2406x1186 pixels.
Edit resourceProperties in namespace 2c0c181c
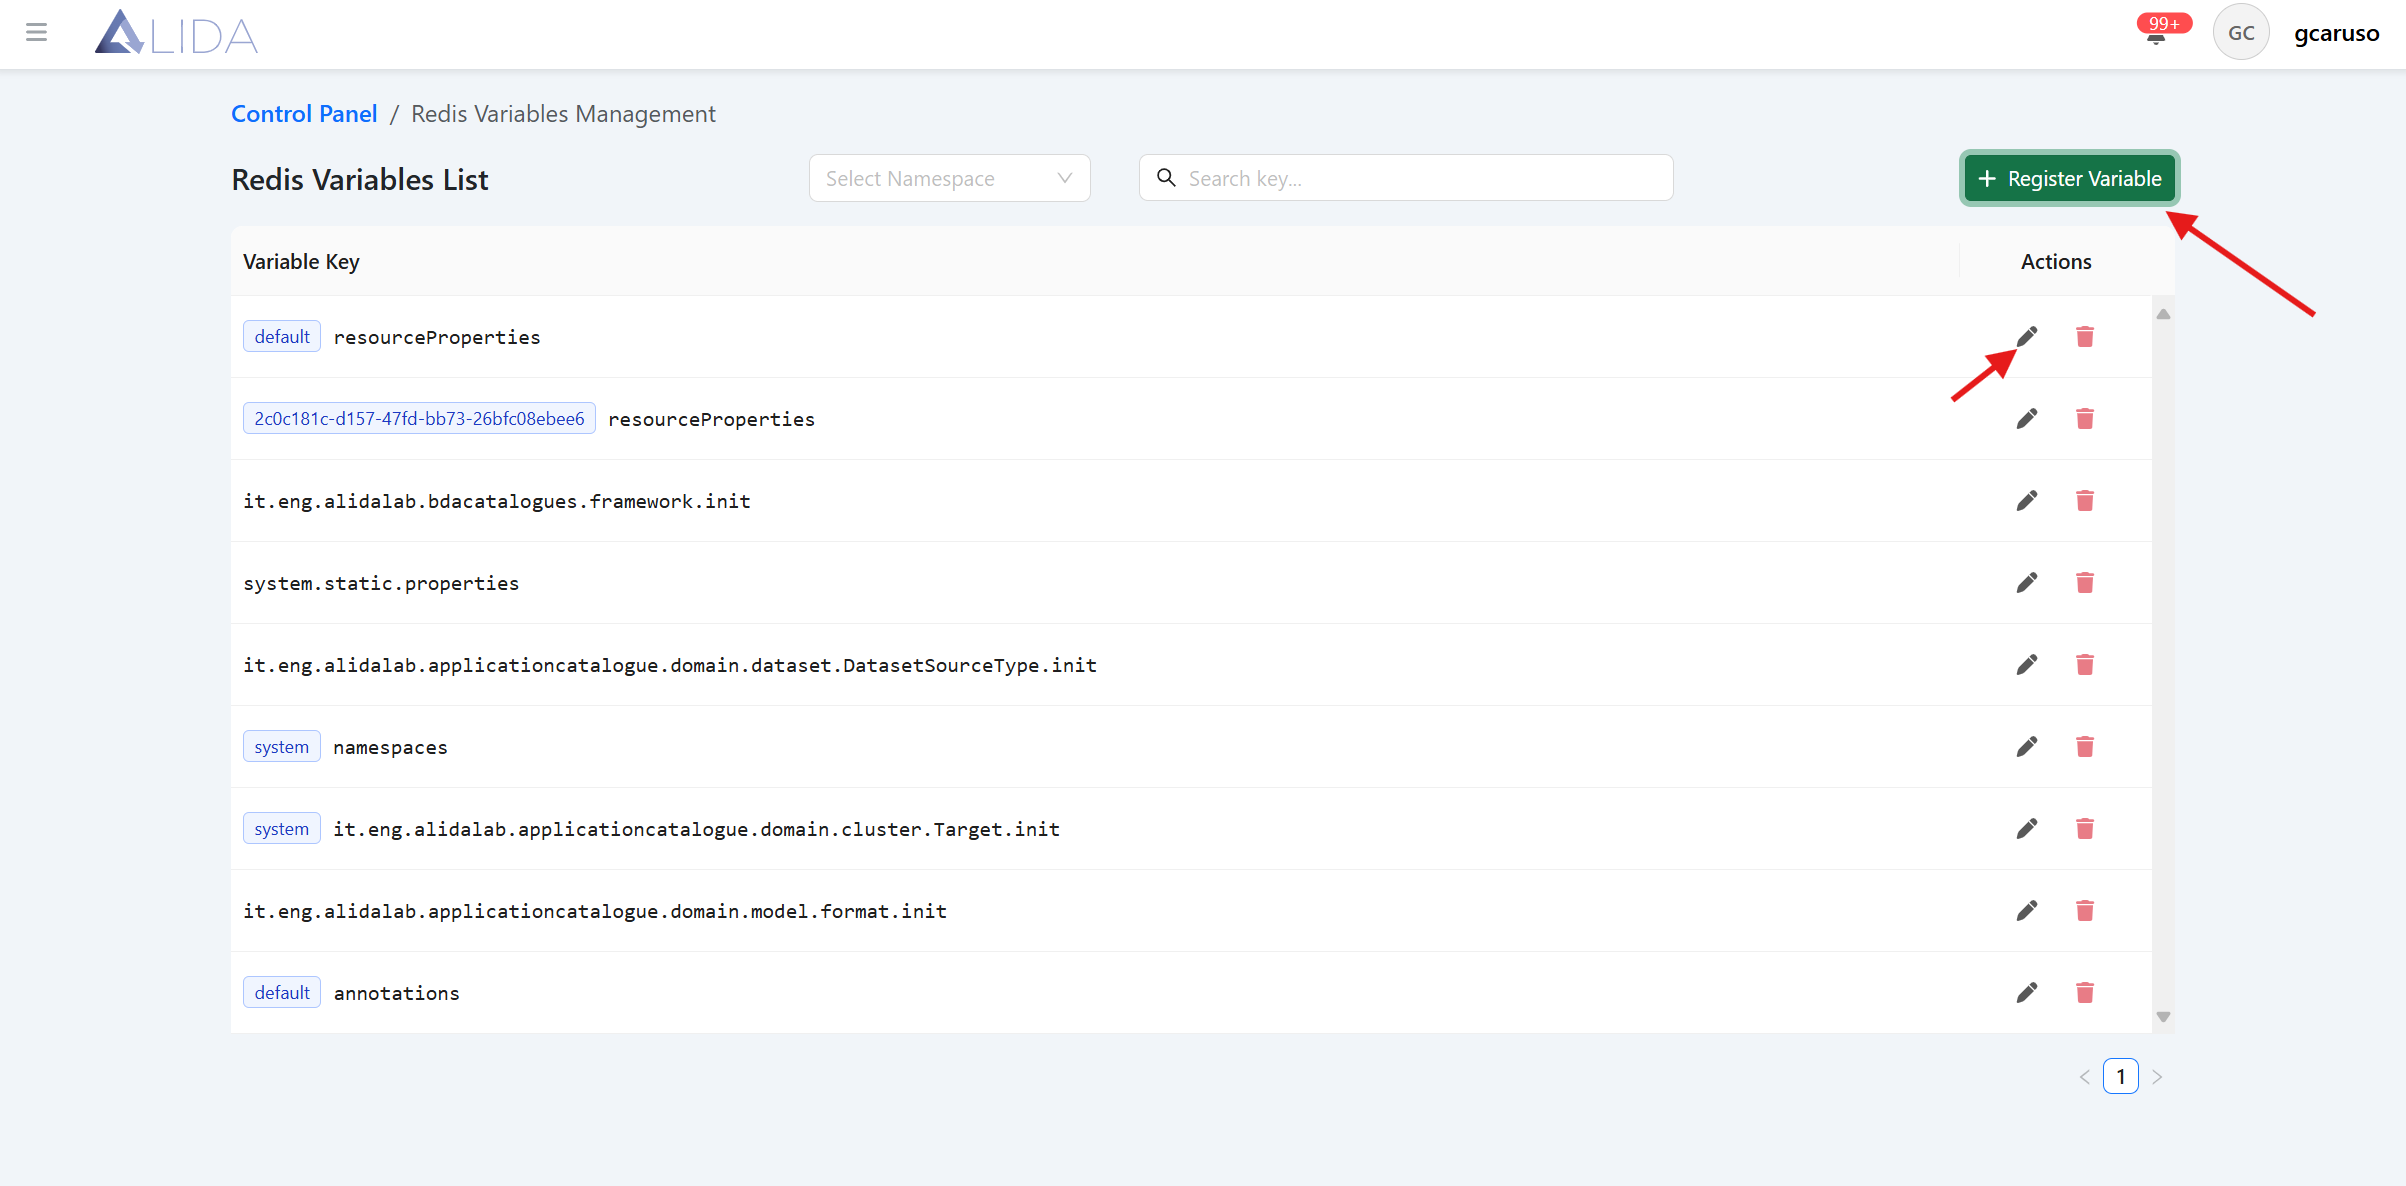pos(2027,419)
